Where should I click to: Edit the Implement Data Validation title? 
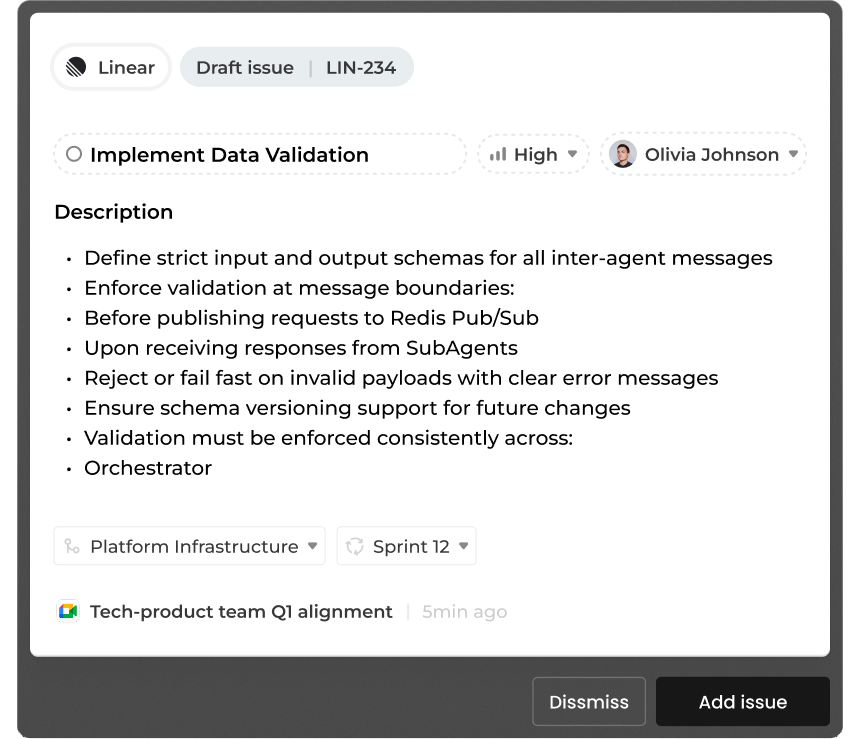(x=229, y=154)
